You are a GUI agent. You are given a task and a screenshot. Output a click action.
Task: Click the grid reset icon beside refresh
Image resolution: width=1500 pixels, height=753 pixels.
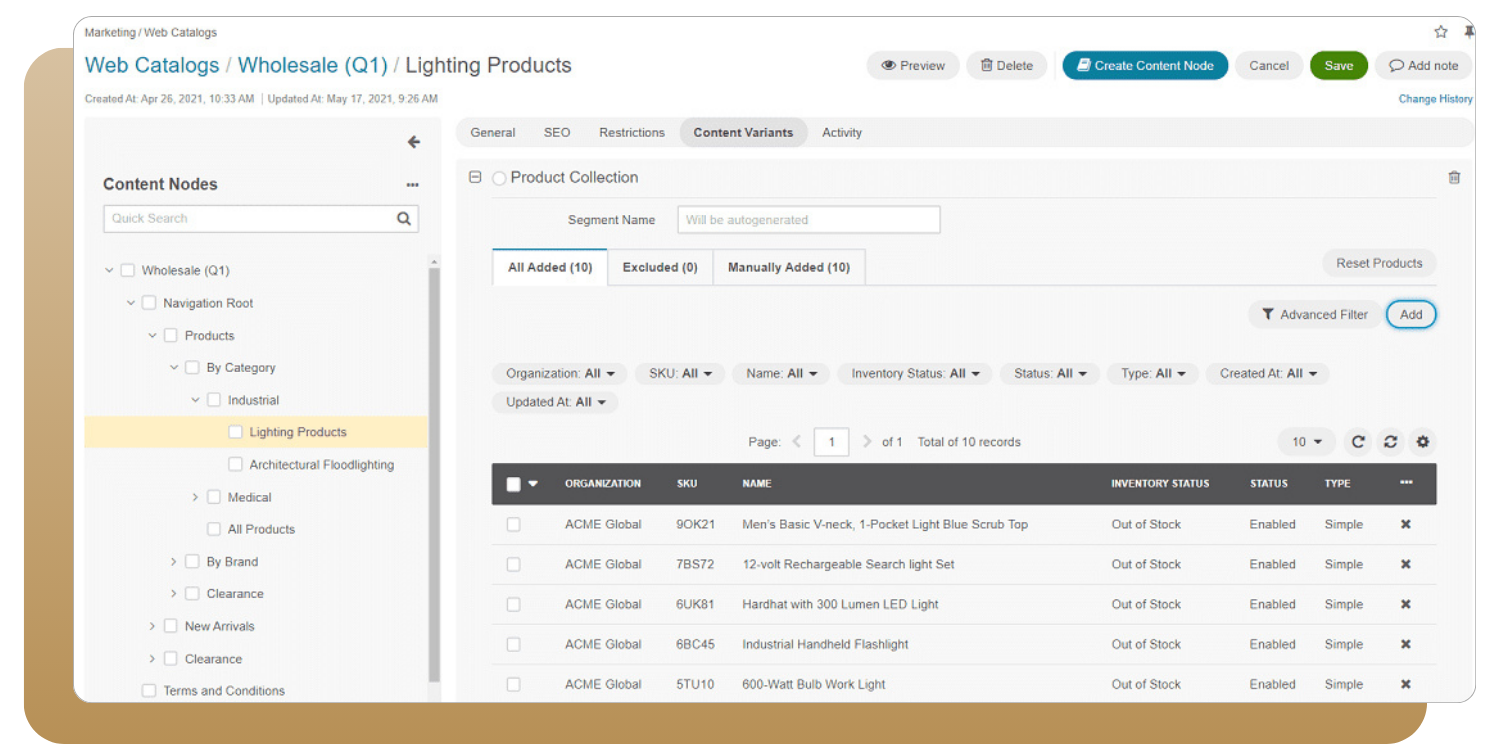[1390, 442]
